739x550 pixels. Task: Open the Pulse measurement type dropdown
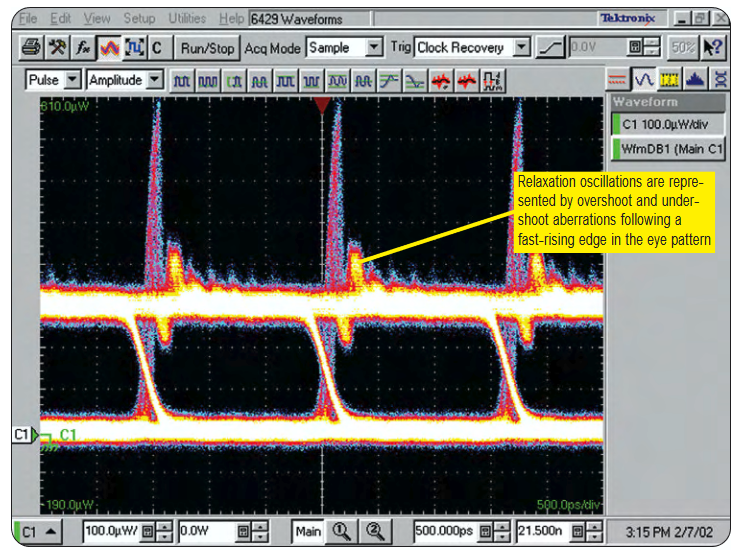(73, 80)
